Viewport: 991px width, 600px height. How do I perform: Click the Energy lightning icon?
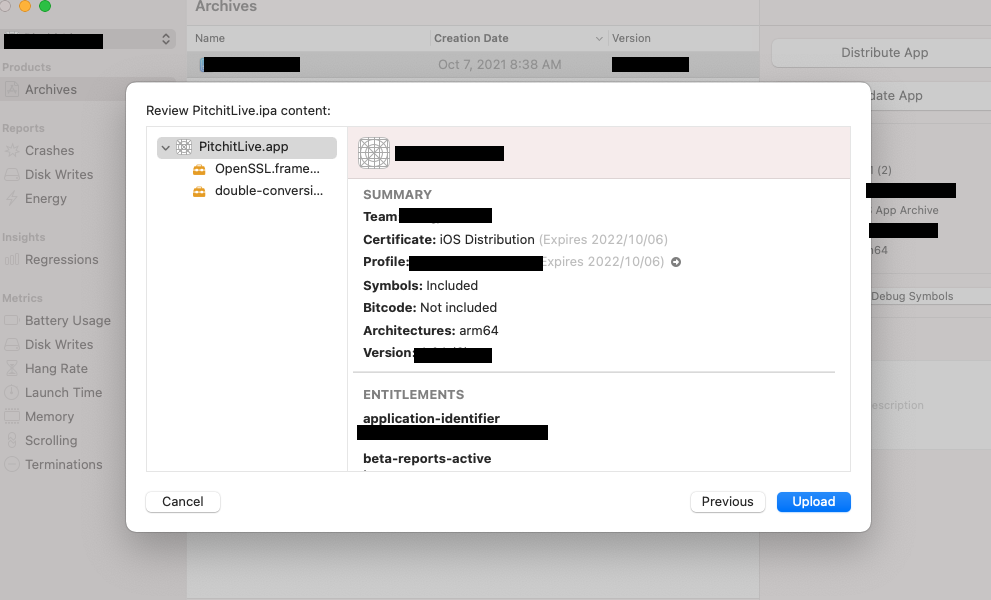pos(12,199)
